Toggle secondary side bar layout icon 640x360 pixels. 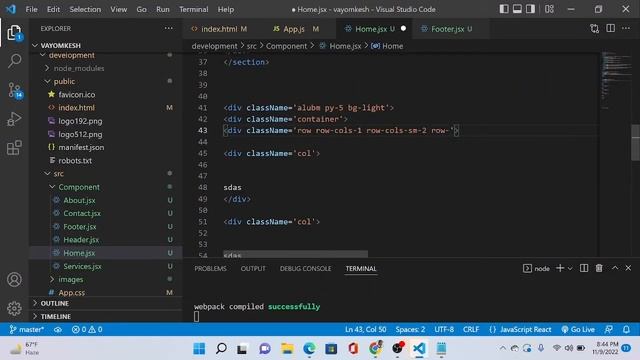[x=530, y=9]
